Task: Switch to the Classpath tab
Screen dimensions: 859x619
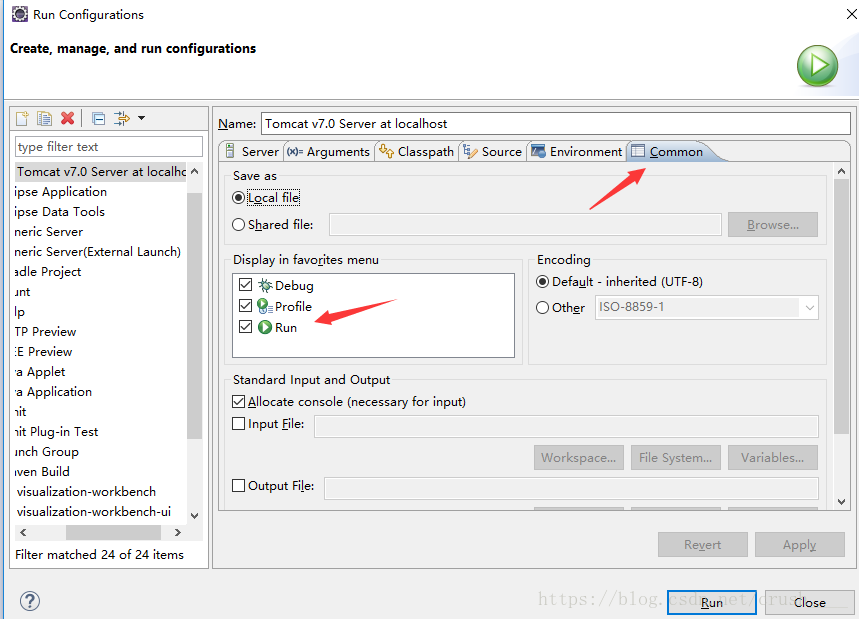Action: point(416,152)
